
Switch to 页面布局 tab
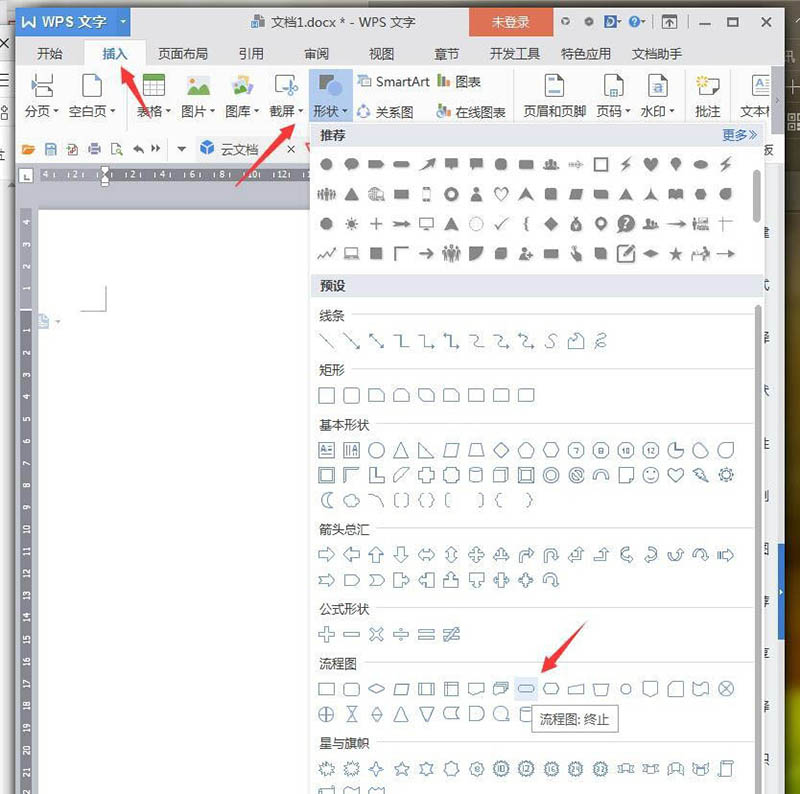[183, 54]
